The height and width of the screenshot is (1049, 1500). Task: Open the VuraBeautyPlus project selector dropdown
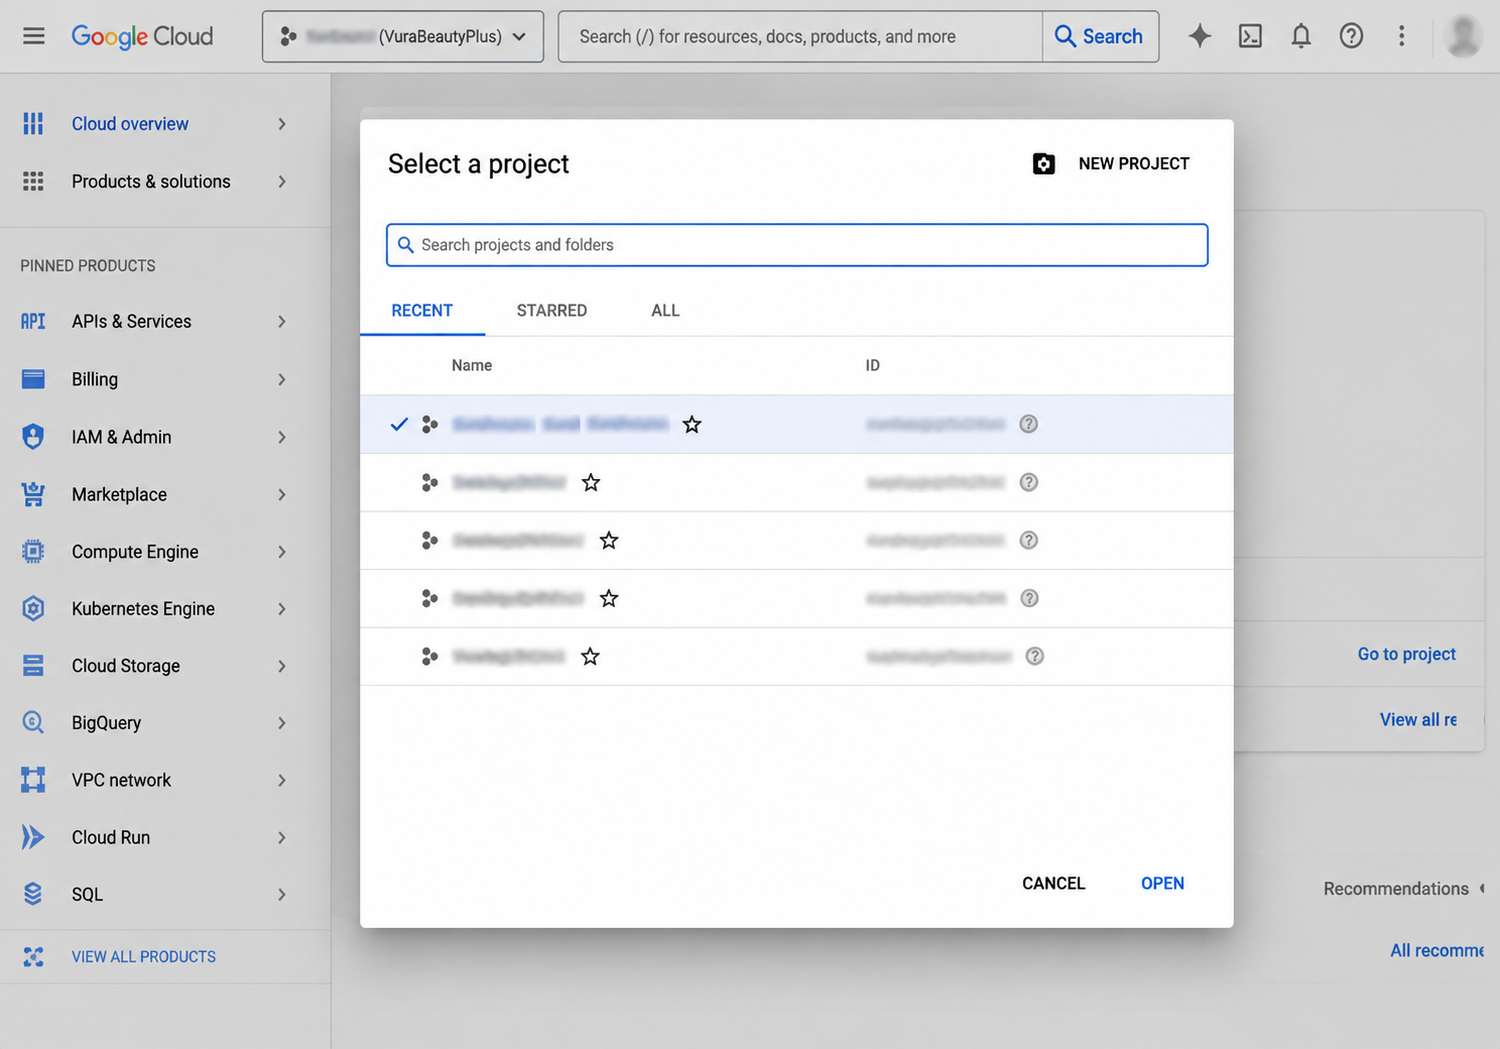tap(403, 37)
